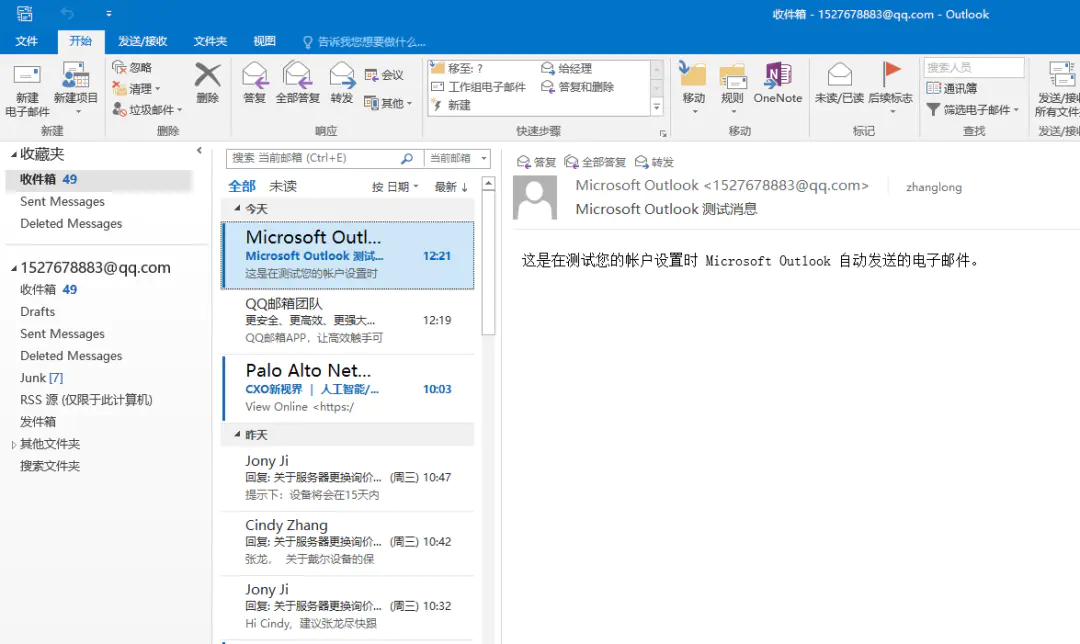Viewport: 1080px width, 644px height.
Task: Reply all using the ribbon 全部答复 icon
Action: [x=298, y=83]
